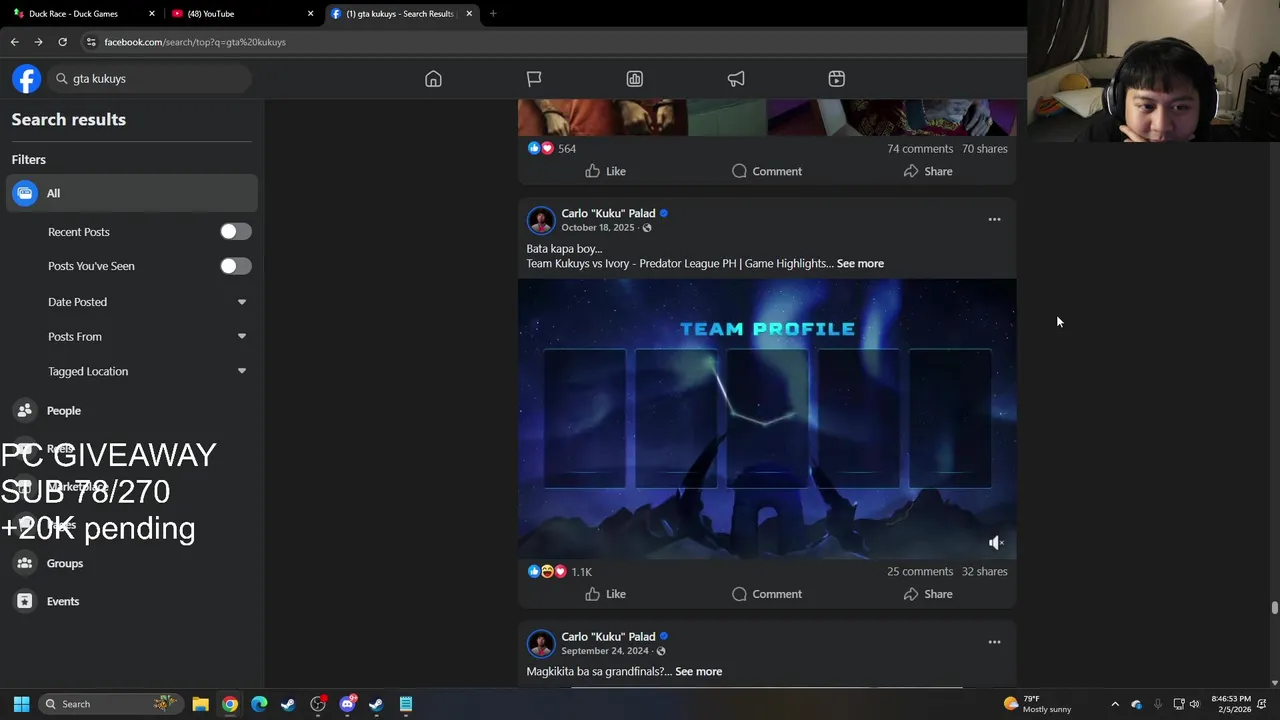The width and height of the screenshot is (1280, 720).
Task: Switch to the YouTube browser tab
Action: tap(240, 14)
